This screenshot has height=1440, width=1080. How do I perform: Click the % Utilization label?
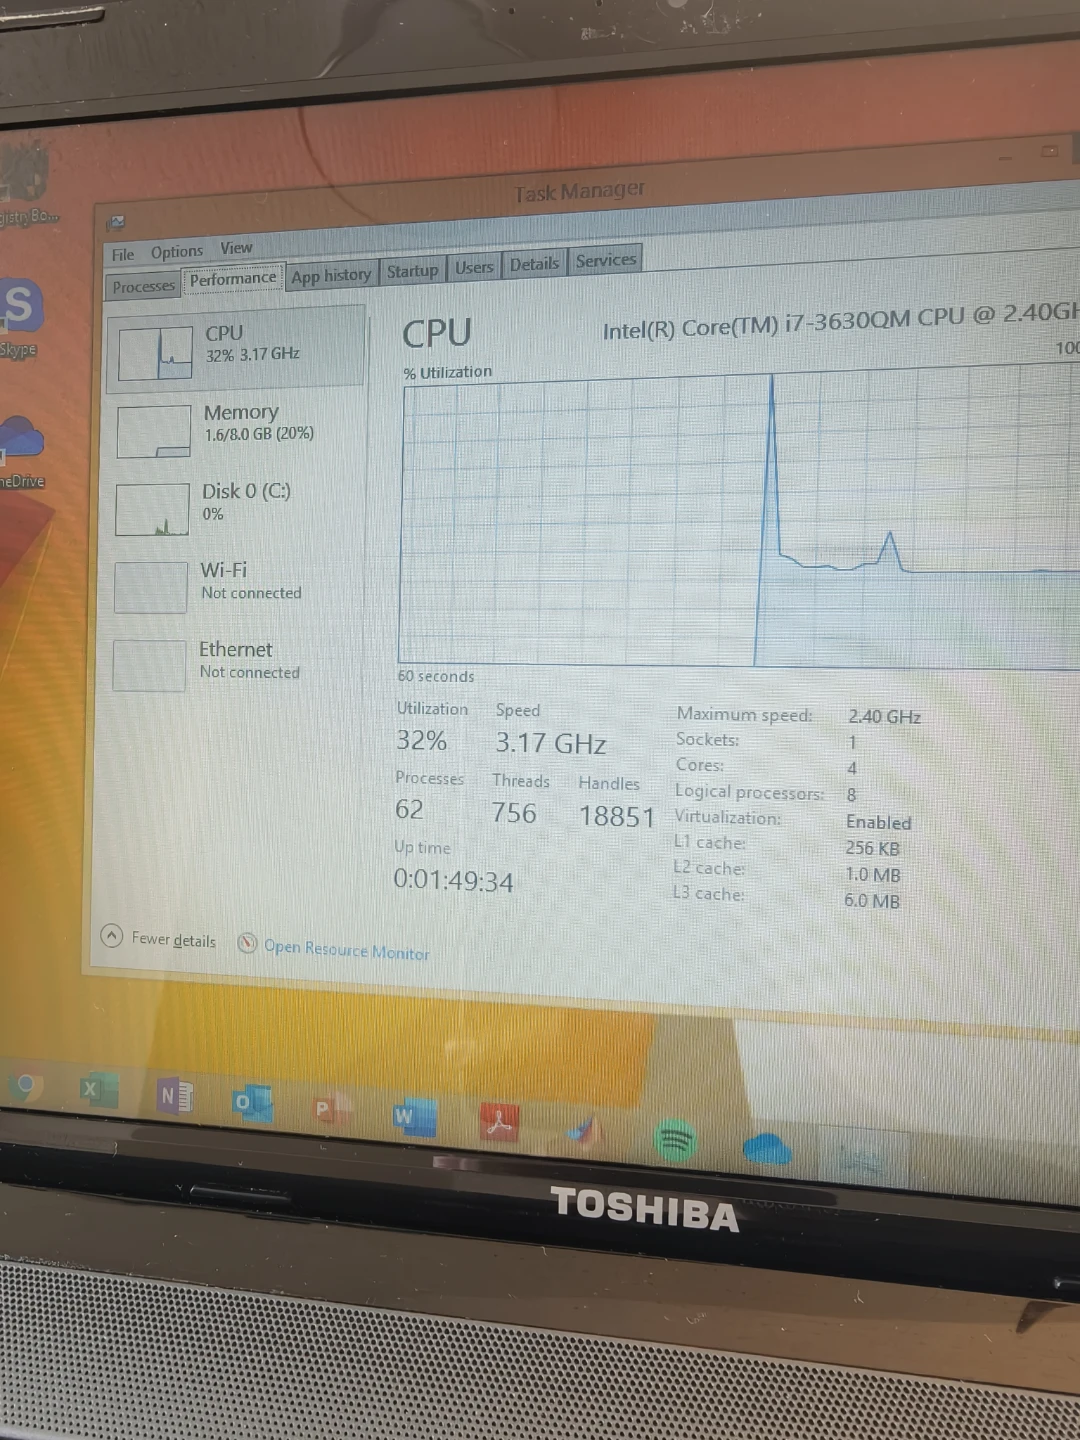(x=448, y=372)
